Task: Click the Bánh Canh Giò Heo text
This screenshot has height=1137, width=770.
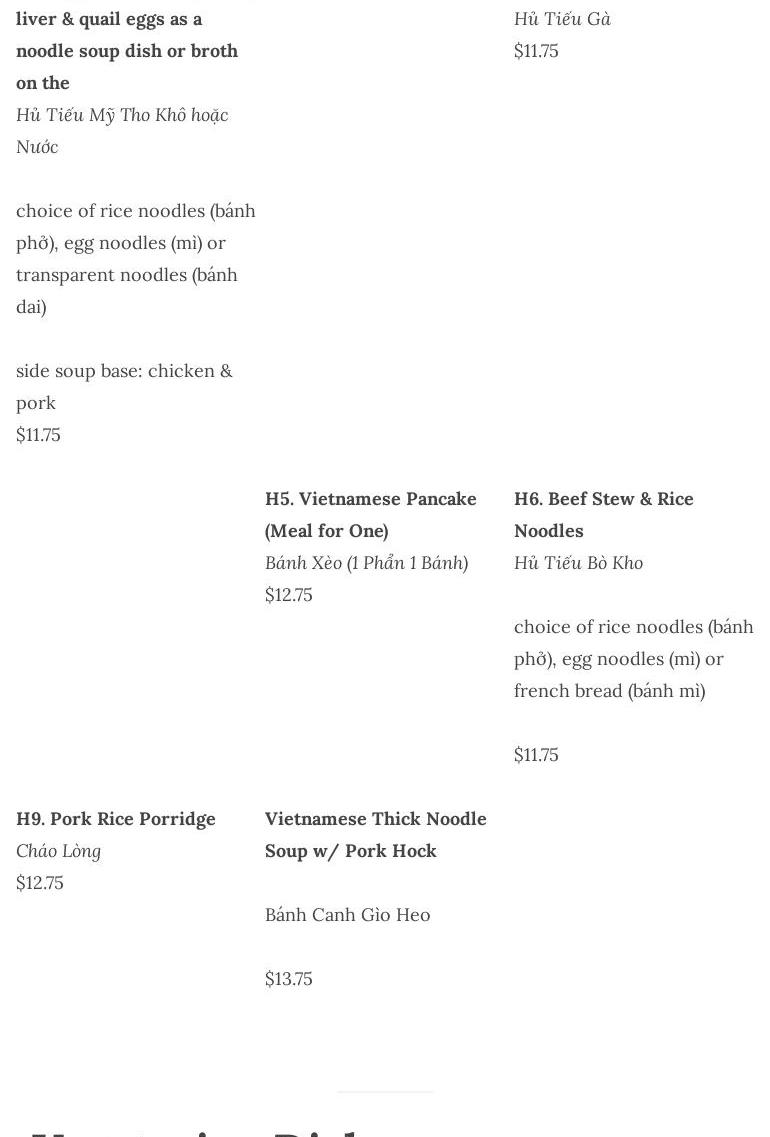Action: pos(347,915)
